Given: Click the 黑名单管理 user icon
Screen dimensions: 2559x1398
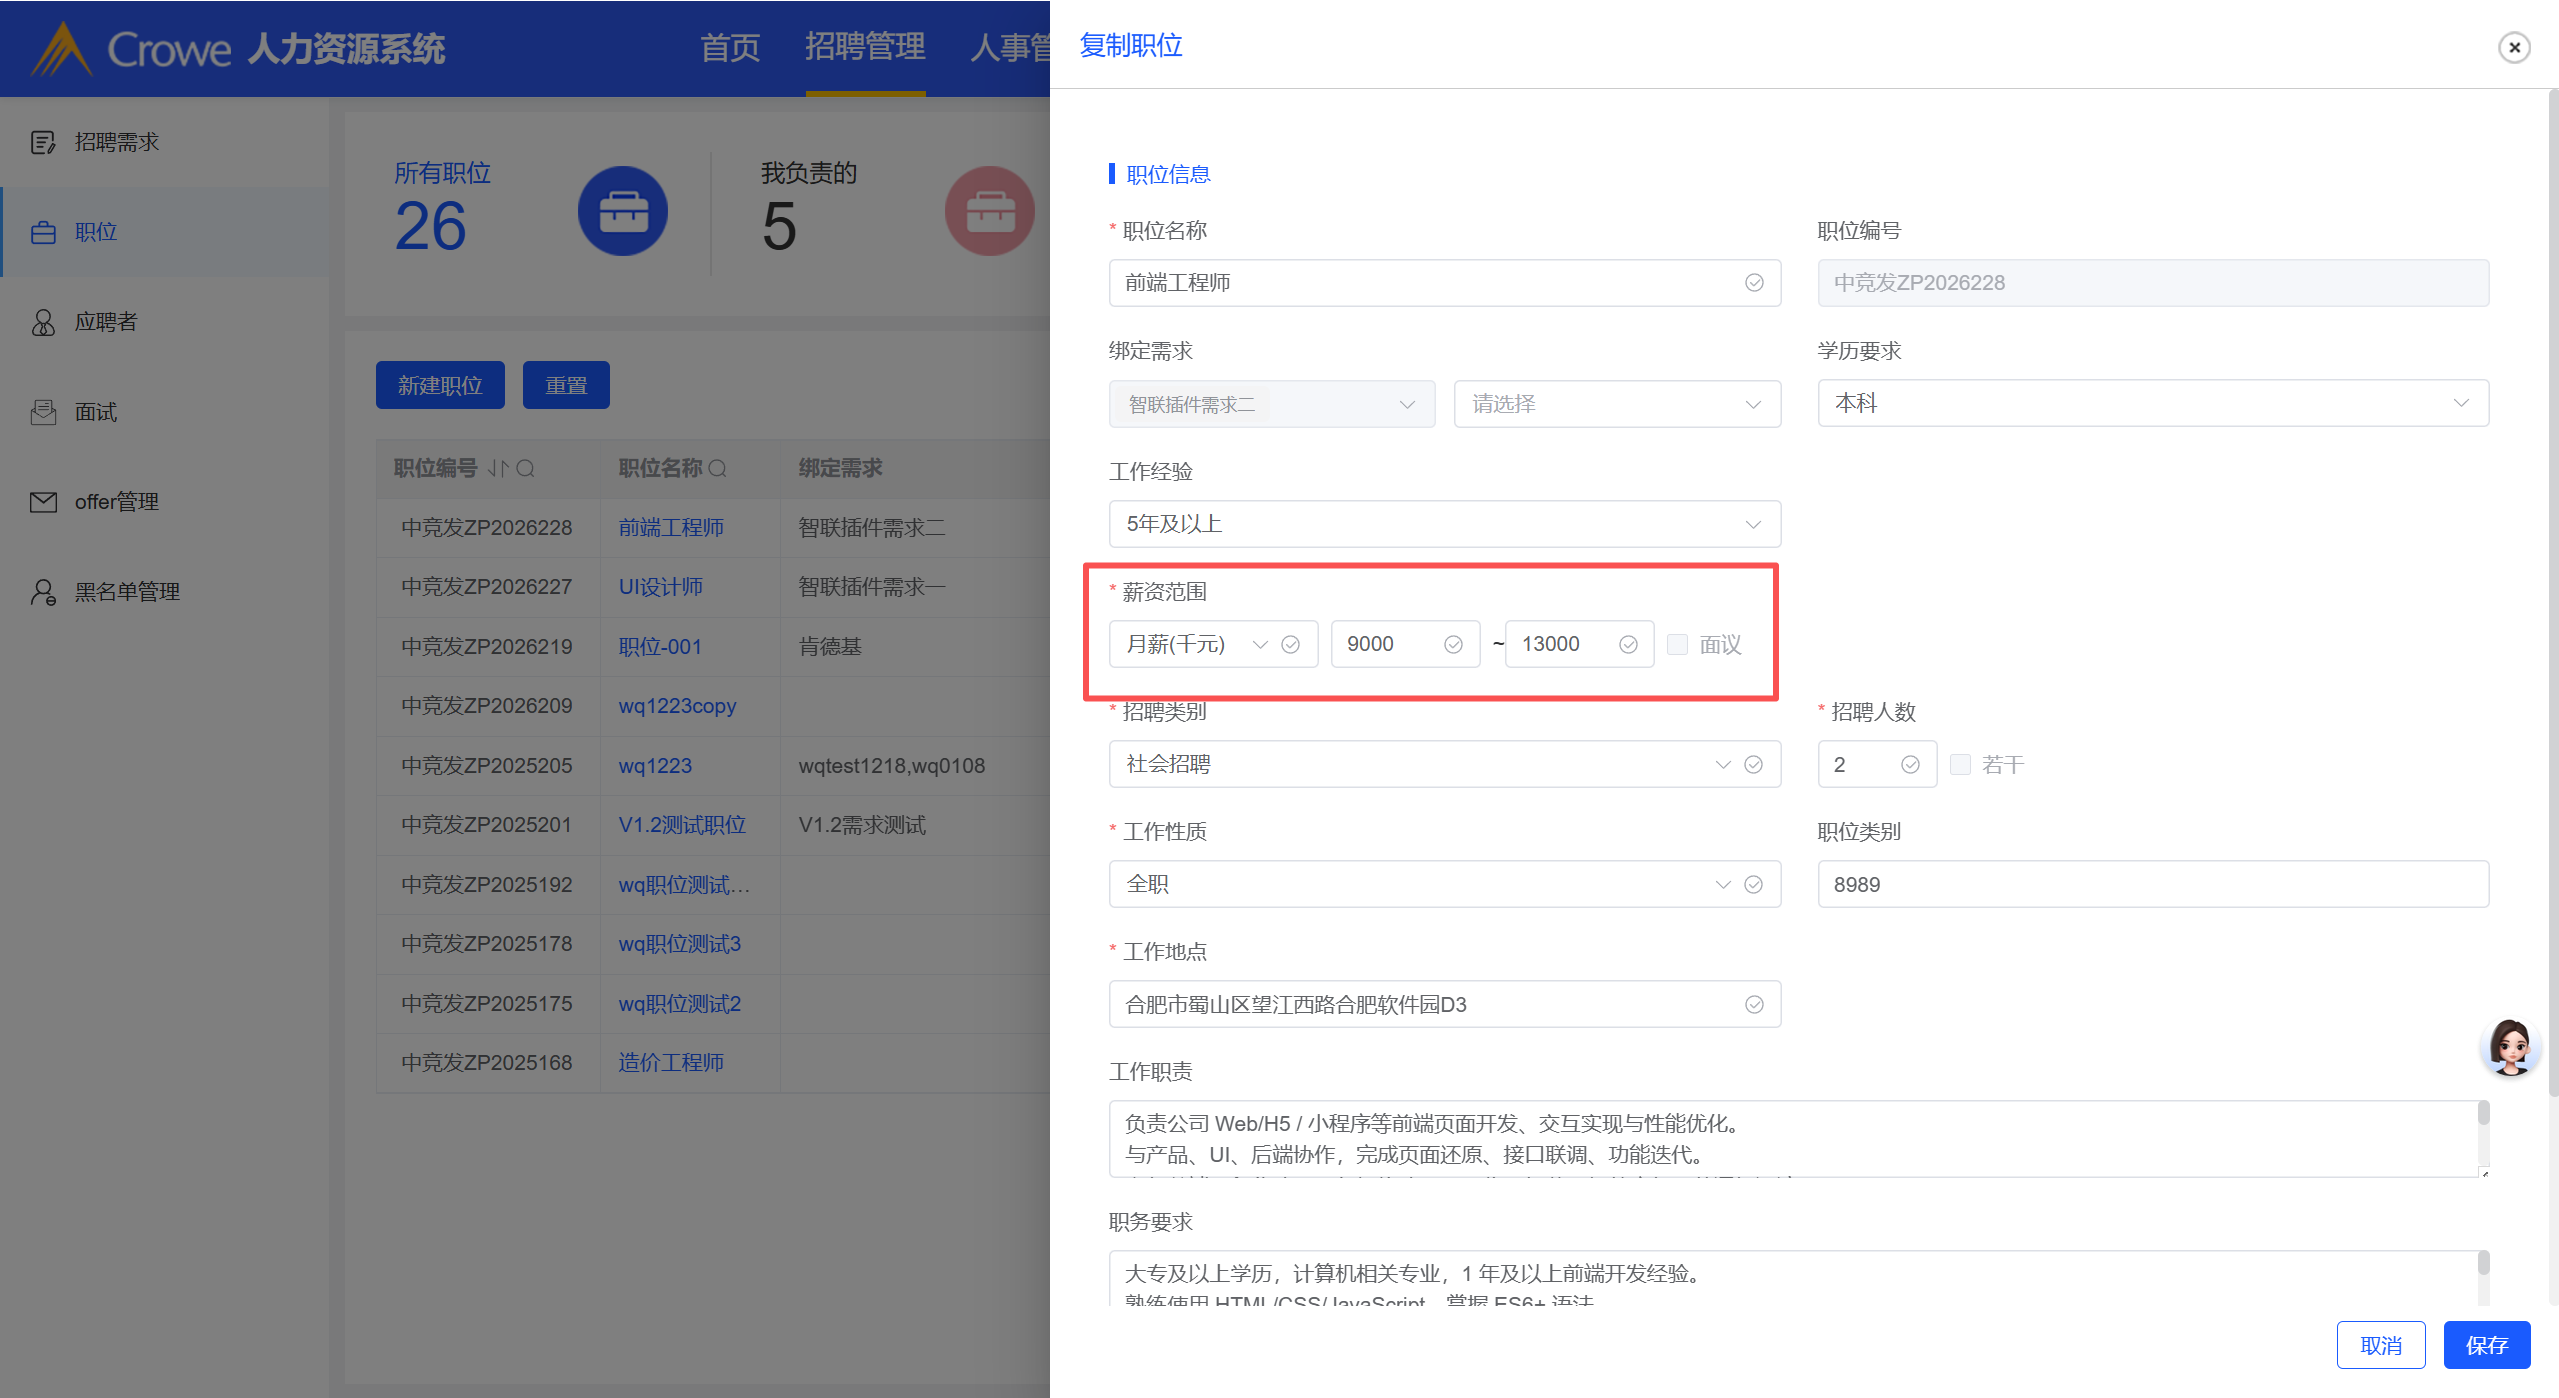Looking at the screenshot, I should (x=43, y=592).
